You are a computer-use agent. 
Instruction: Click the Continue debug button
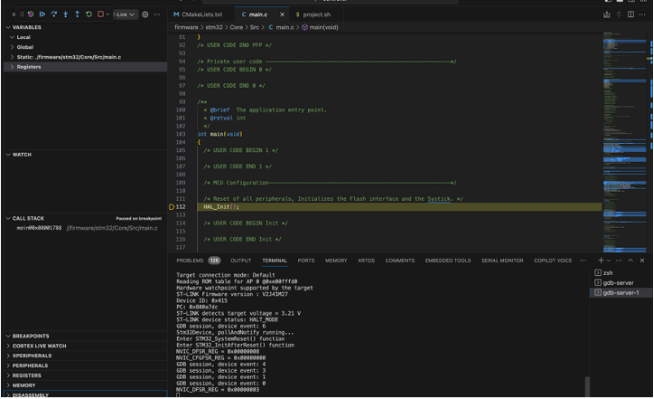point(42,14)
